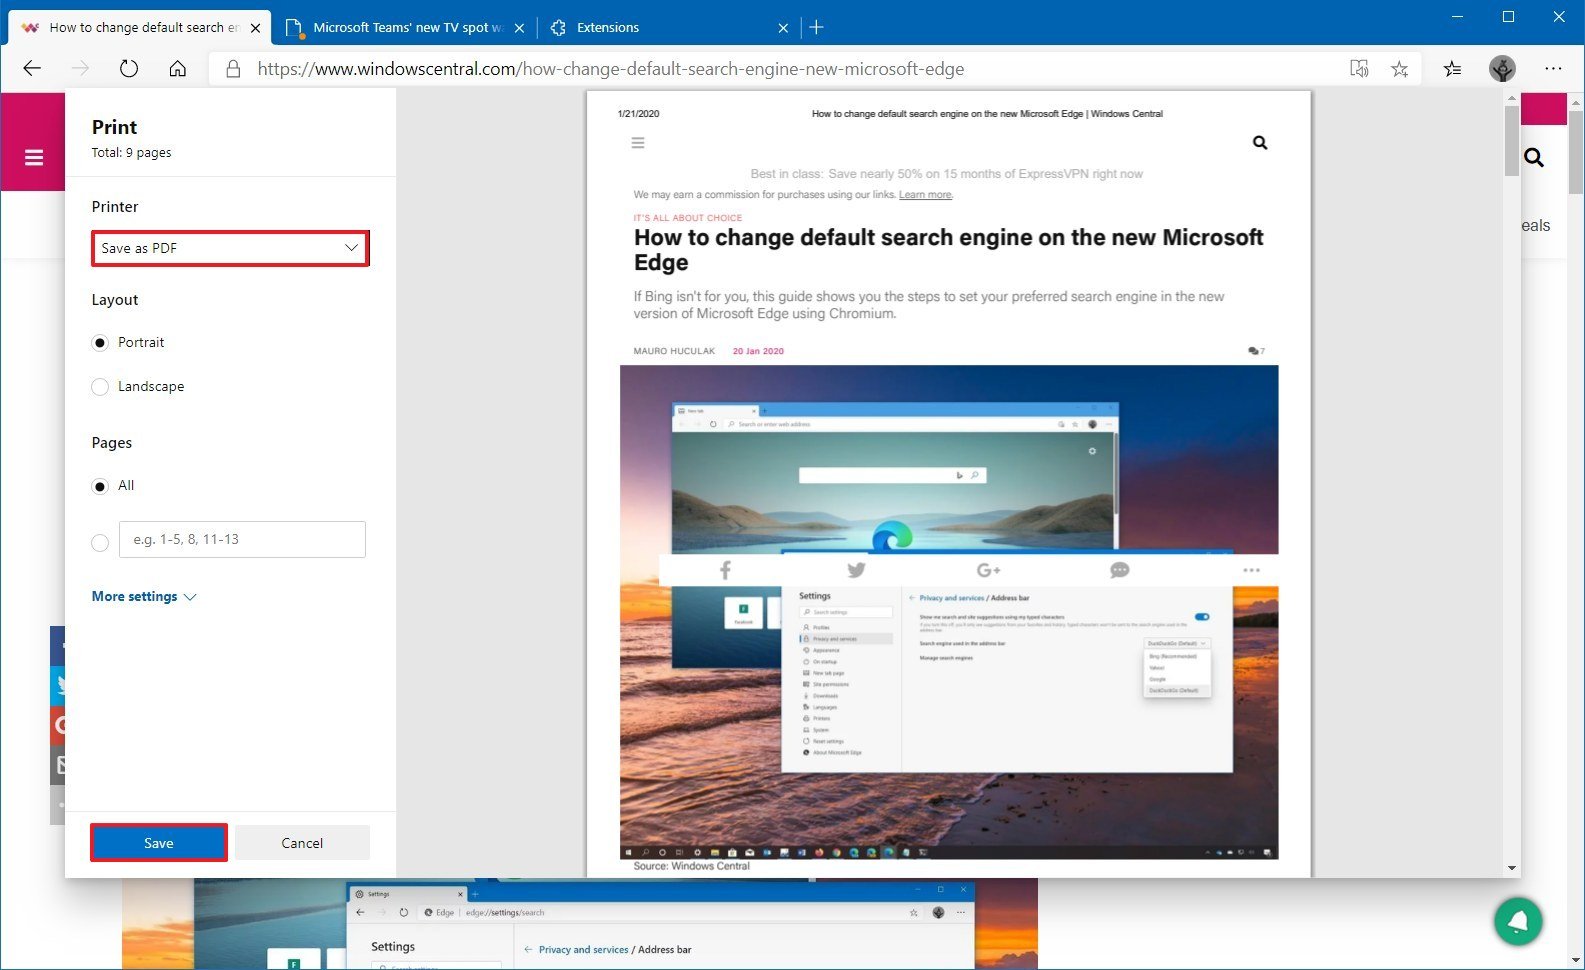This screenshot has width=1585, height=970.
Task: Click the G+ icon in the preview share bar
Action: 988,570
